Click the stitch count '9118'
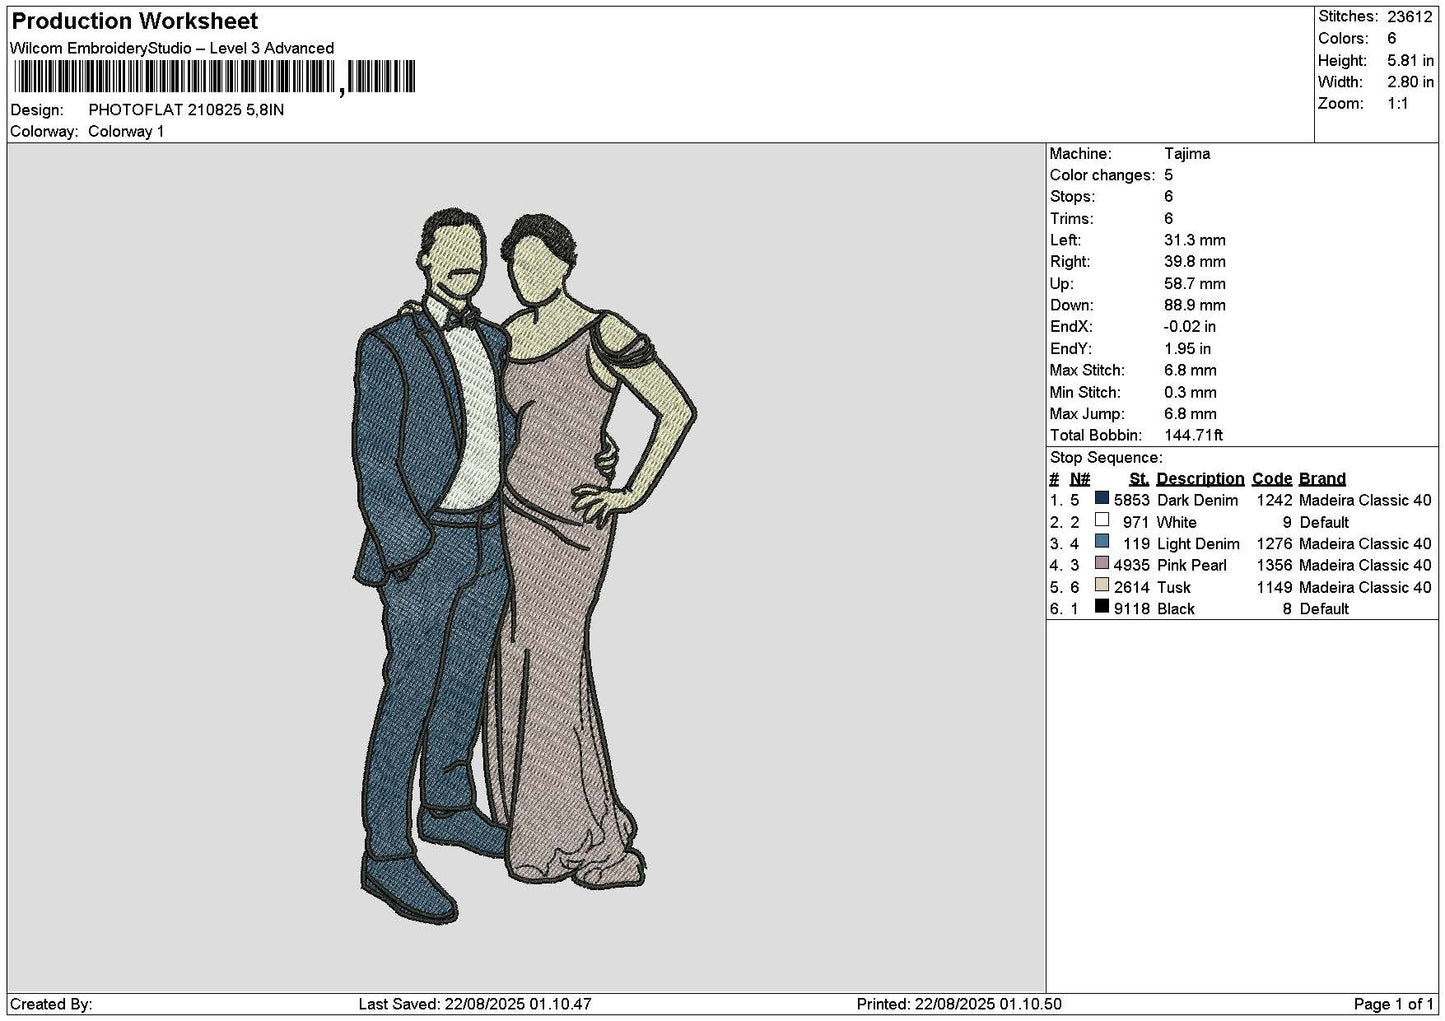This screenshot has width=1445, height=1021. (x=1132, y=609)
